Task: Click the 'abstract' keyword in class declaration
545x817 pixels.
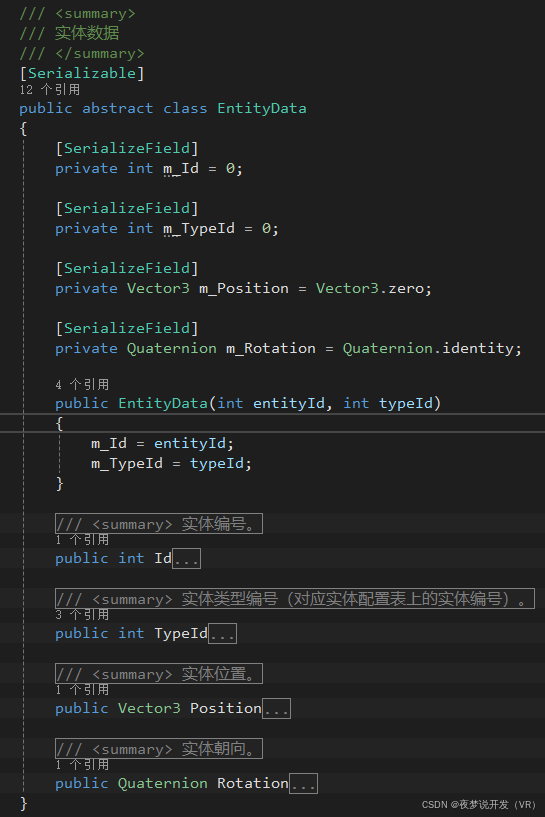Action: (118, 108)
